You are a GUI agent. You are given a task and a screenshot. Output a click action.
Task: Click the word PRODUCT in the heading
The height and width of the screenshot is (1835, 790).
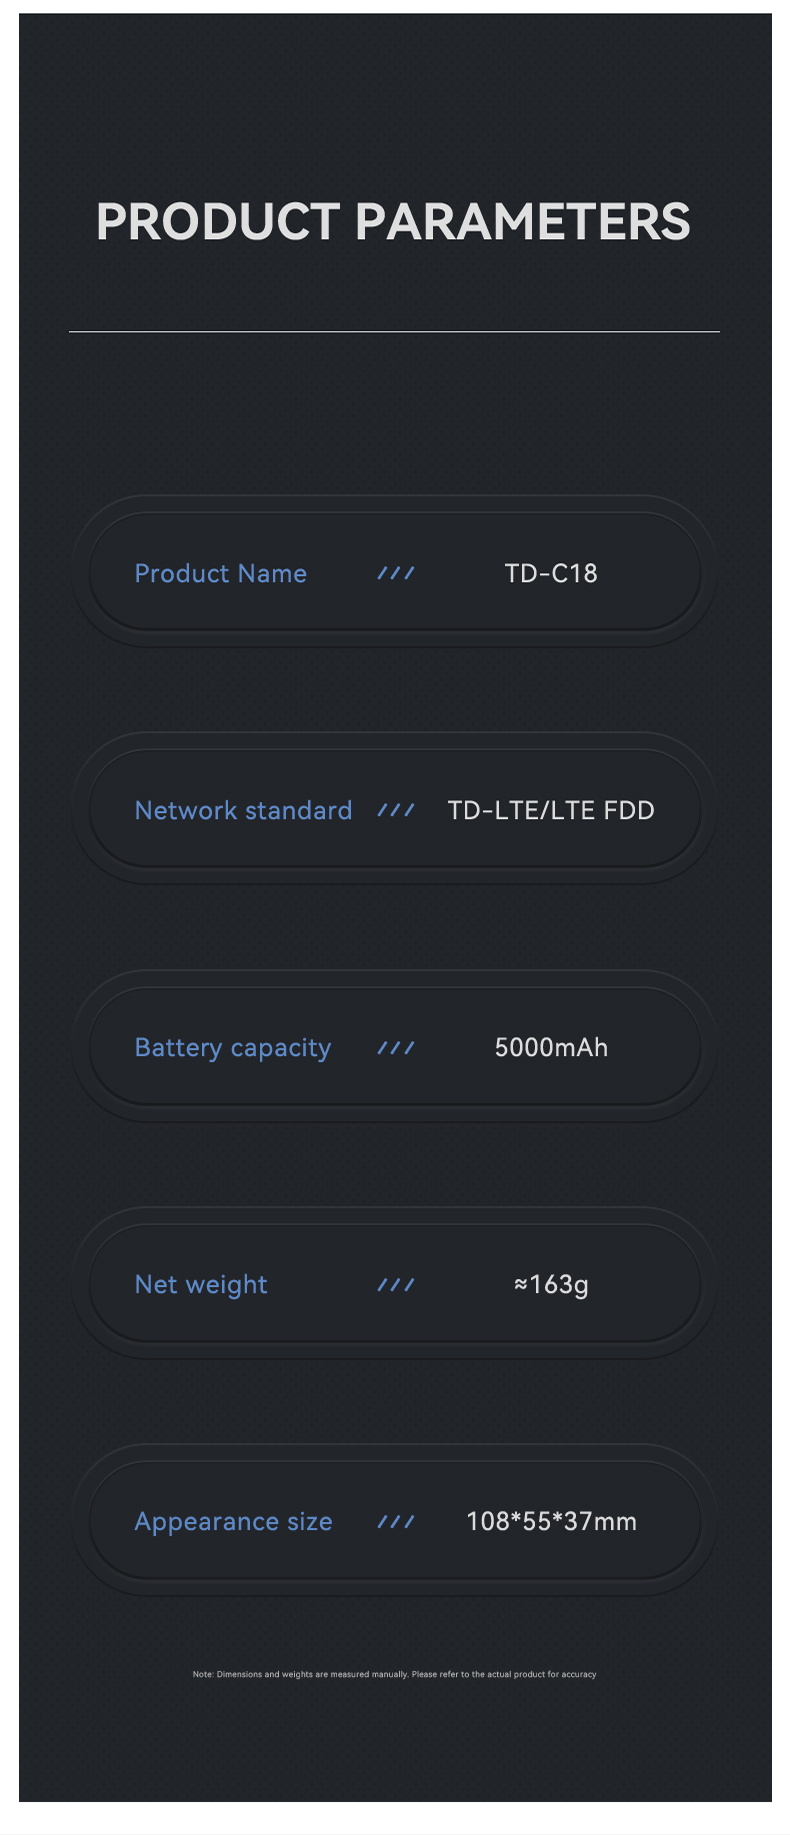[x=217, y=222]
